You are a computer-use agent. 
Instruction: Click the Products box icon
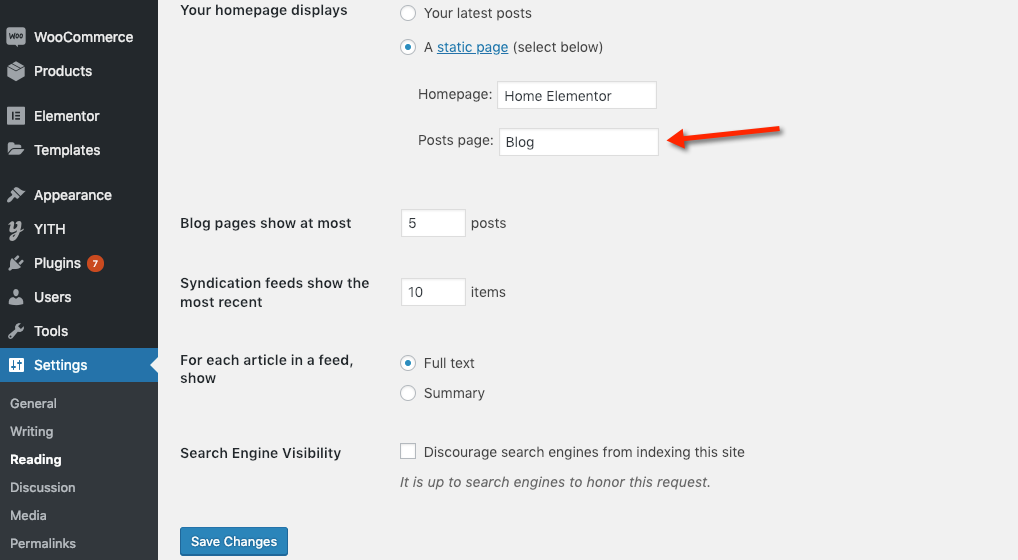pos(16,71)
